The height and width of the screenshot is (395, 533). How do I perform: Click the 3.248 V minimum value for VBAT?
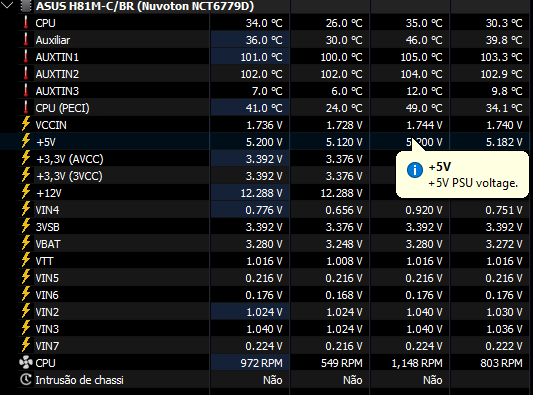click(x=344, y=244)
